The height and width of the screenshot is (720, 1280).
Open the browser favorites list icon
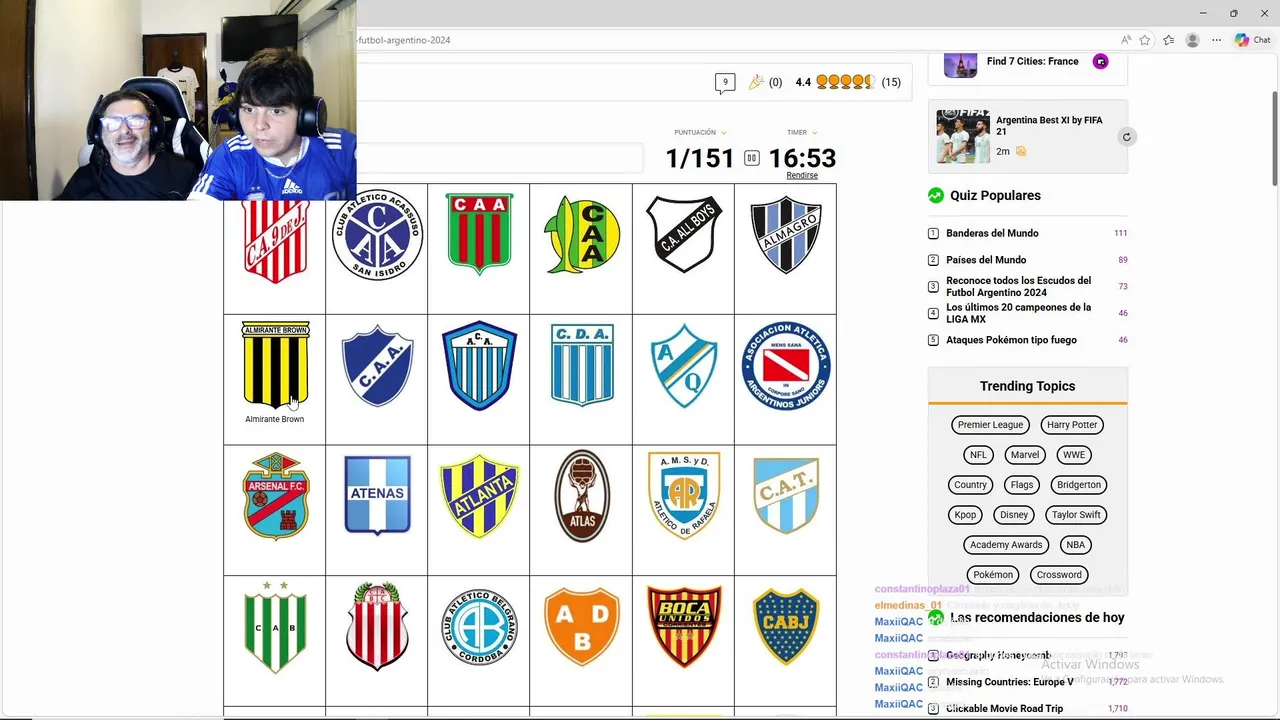tap(1168, 40)
